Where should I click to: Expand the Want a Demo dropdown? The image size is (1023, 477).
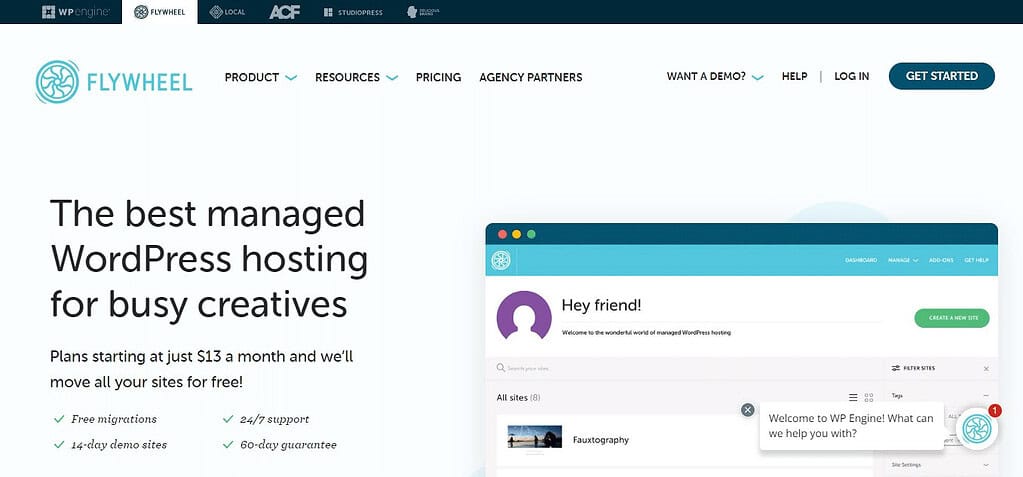[x=714, y=76]
